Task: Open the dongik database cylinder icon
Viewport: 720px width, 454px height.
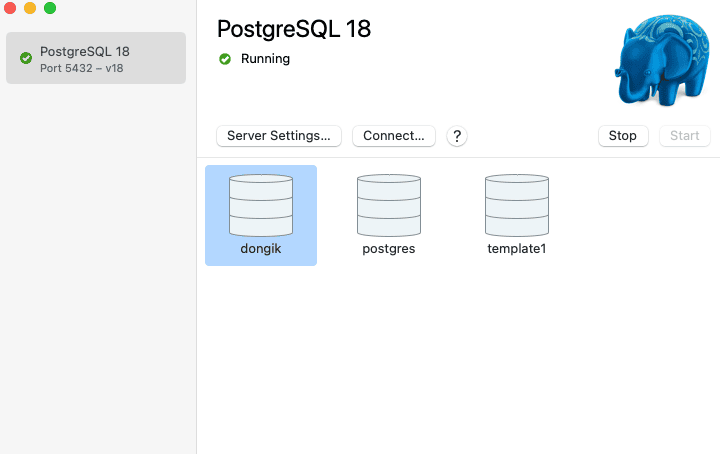Action: pos(261,205)
